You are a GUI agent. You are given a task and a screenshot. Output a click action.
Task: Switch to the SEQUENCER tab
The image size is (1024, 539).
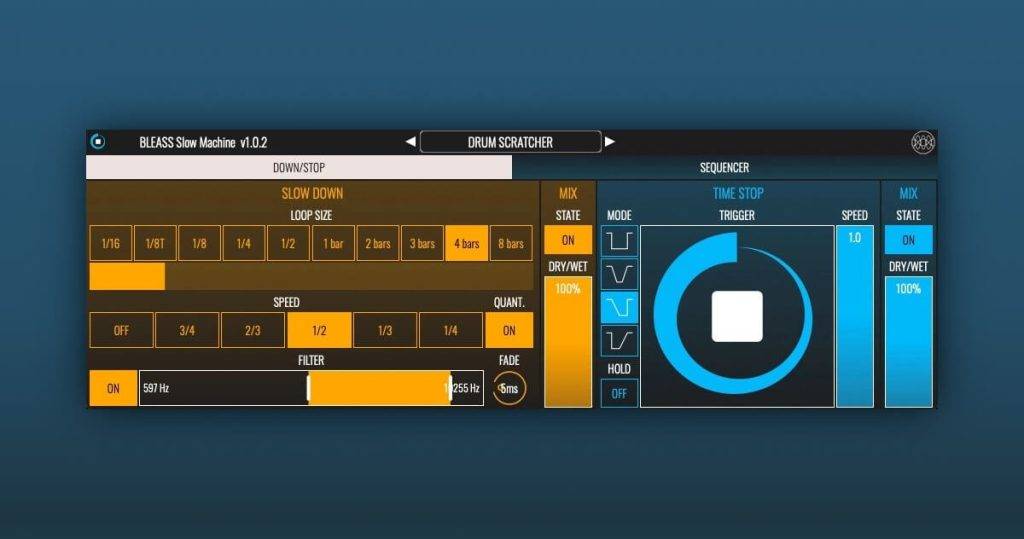(x=724, y=167)
